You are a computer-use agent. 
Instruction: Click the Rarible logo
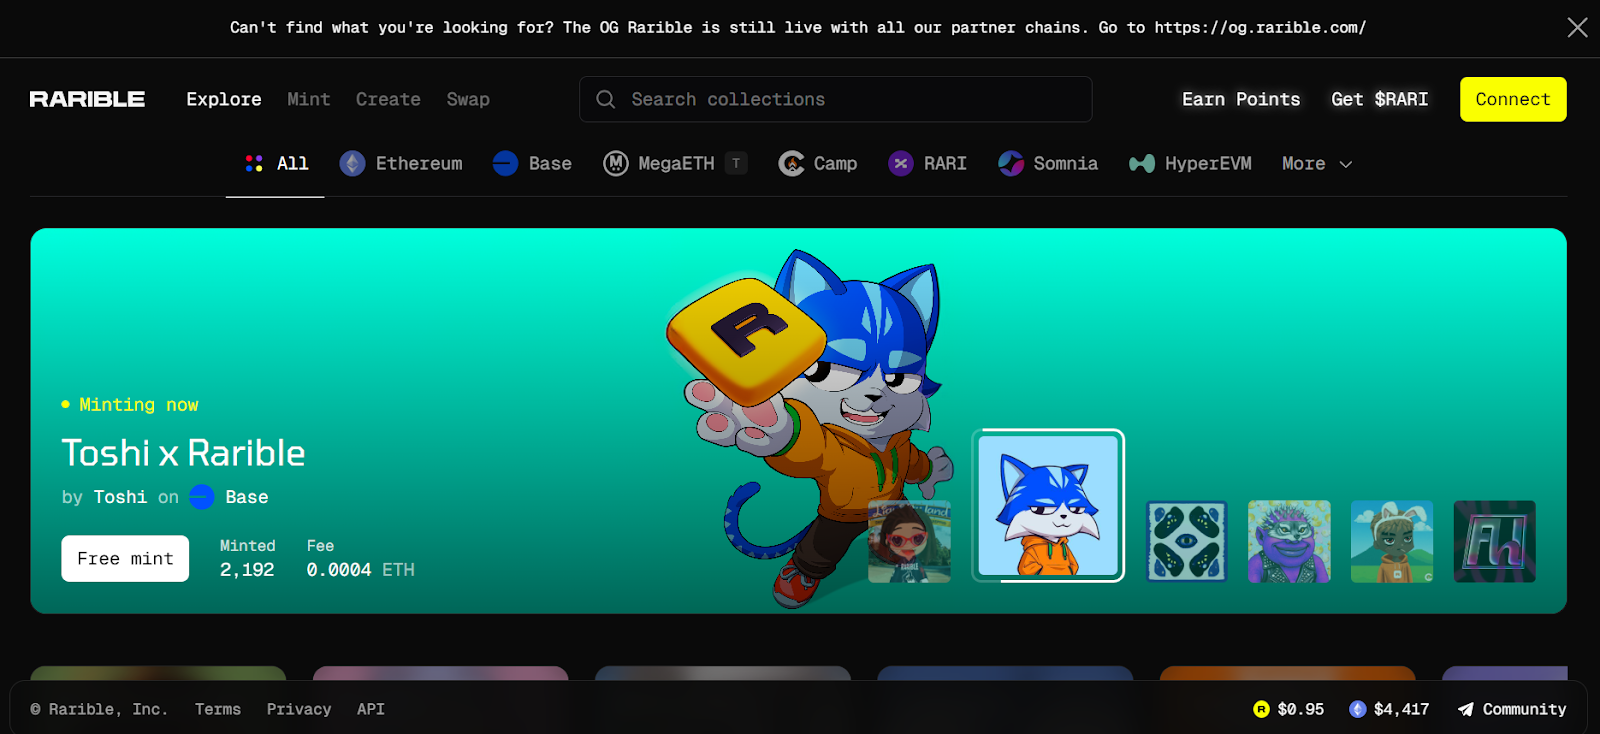tap(87, 99)
